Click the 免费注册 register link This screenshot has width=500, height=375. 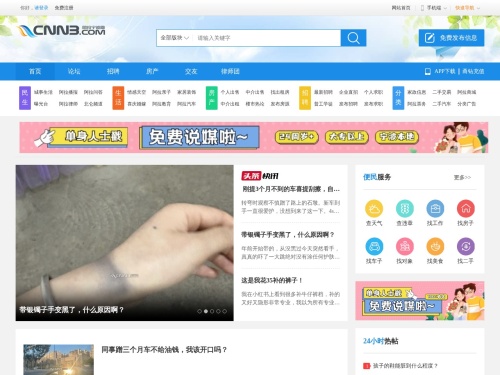(x=64, y=8)
